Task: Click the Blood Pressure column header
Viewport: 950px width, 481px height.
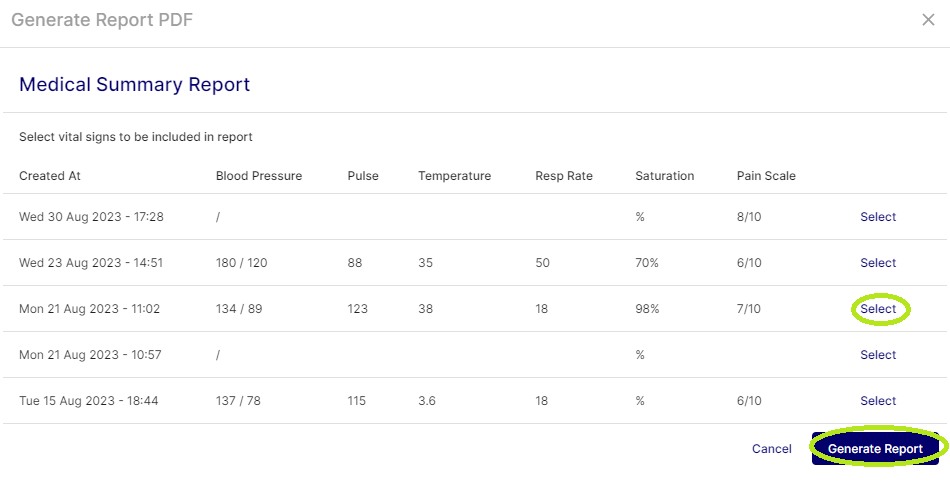Action: coord(259,176)
